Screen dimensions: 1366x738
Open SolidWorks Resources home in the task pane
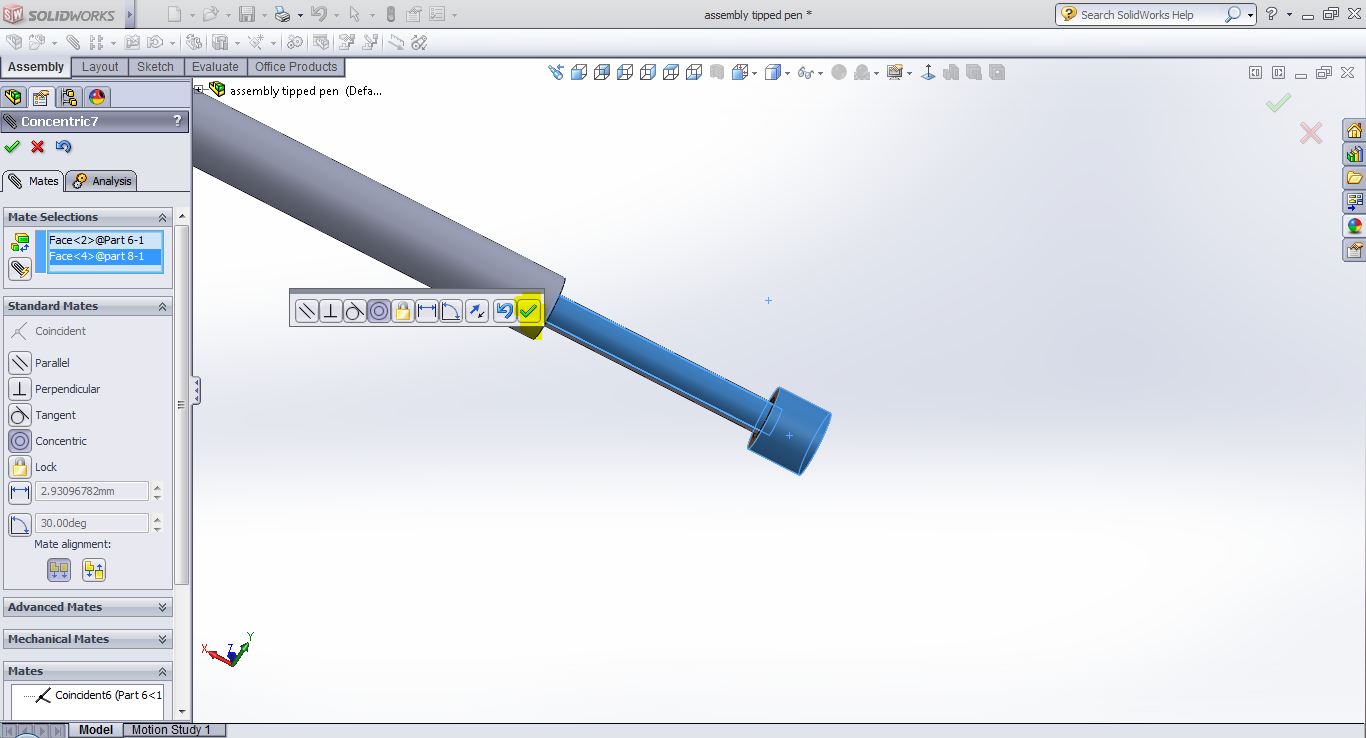[1354, 131]
